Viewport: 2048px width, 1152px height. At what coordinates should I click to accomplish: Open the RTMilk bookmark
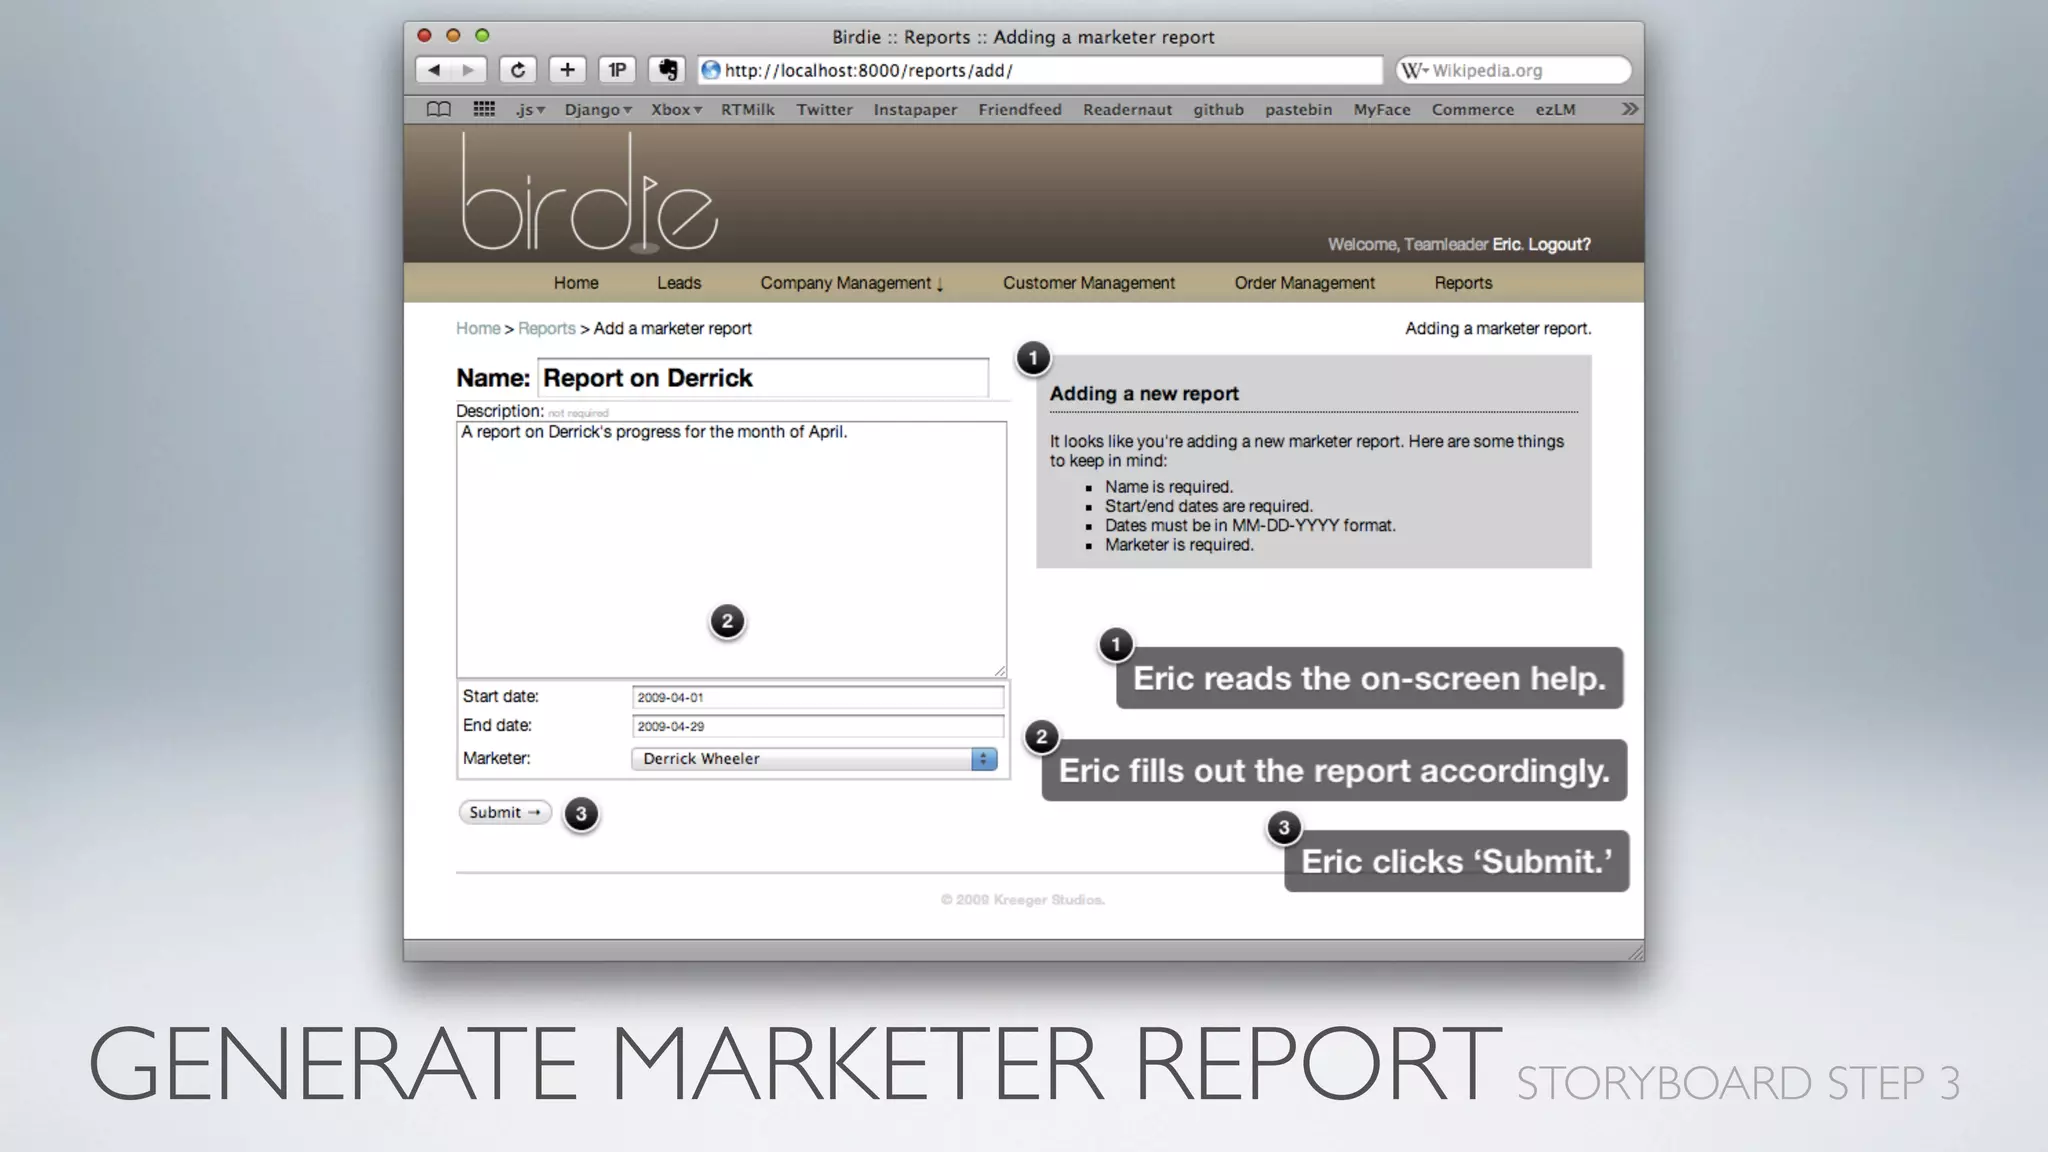tap(748, 110)
